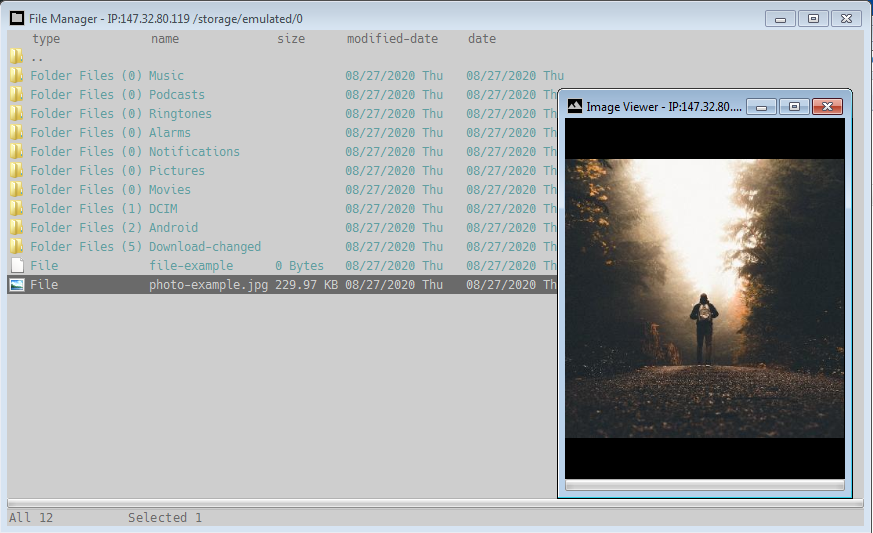This screenshot has width=873, height=533.
Task: Select the file-example file name
Action: [x=190, y=266]
